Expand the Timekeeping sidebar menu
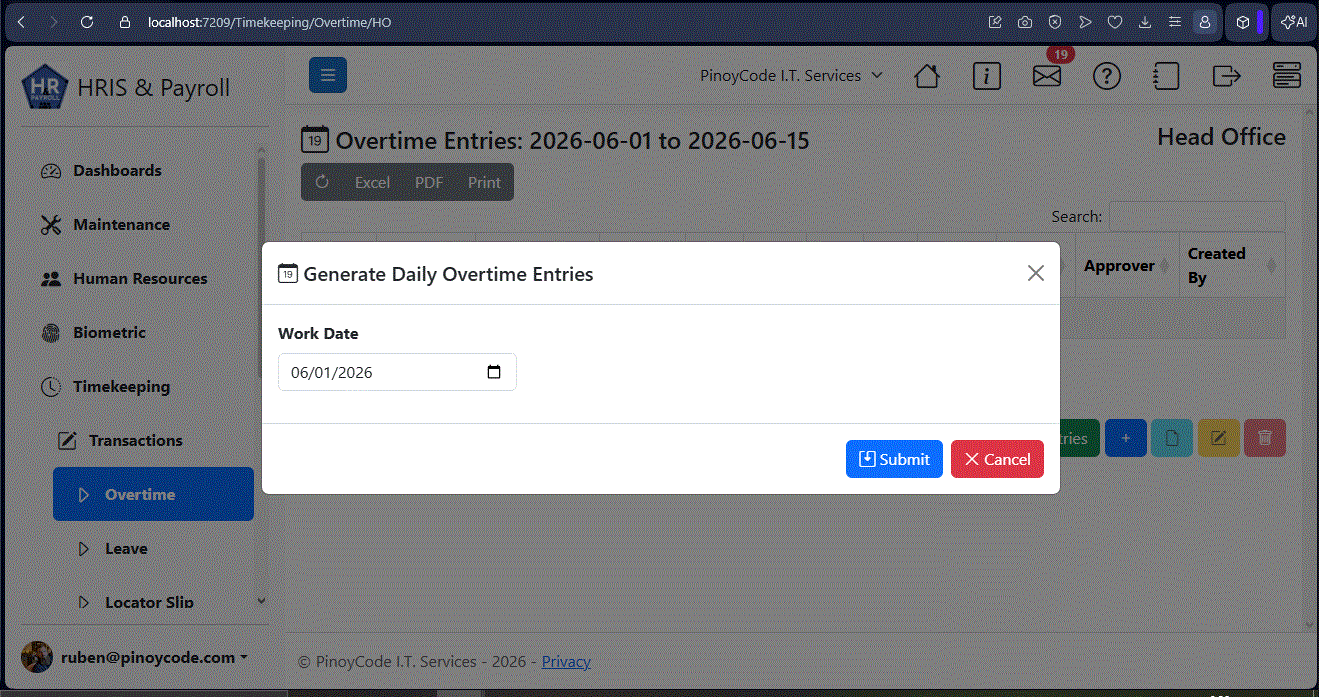Screen dimensions: 1319x697 point(121,386)
